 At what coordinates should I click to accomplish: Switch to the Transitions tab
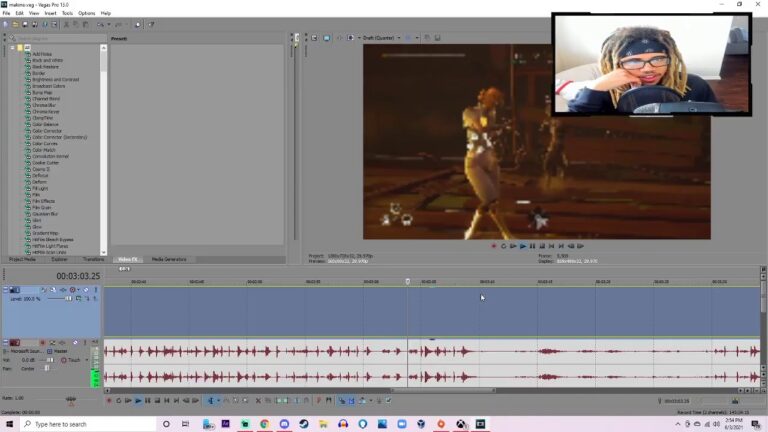[93, 259]
